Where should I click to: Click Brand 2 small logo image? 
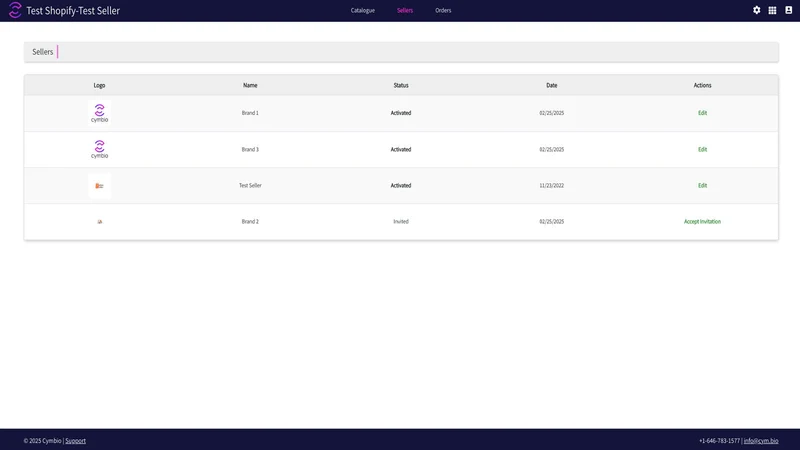pyautogui.click(x=99, y=221)
